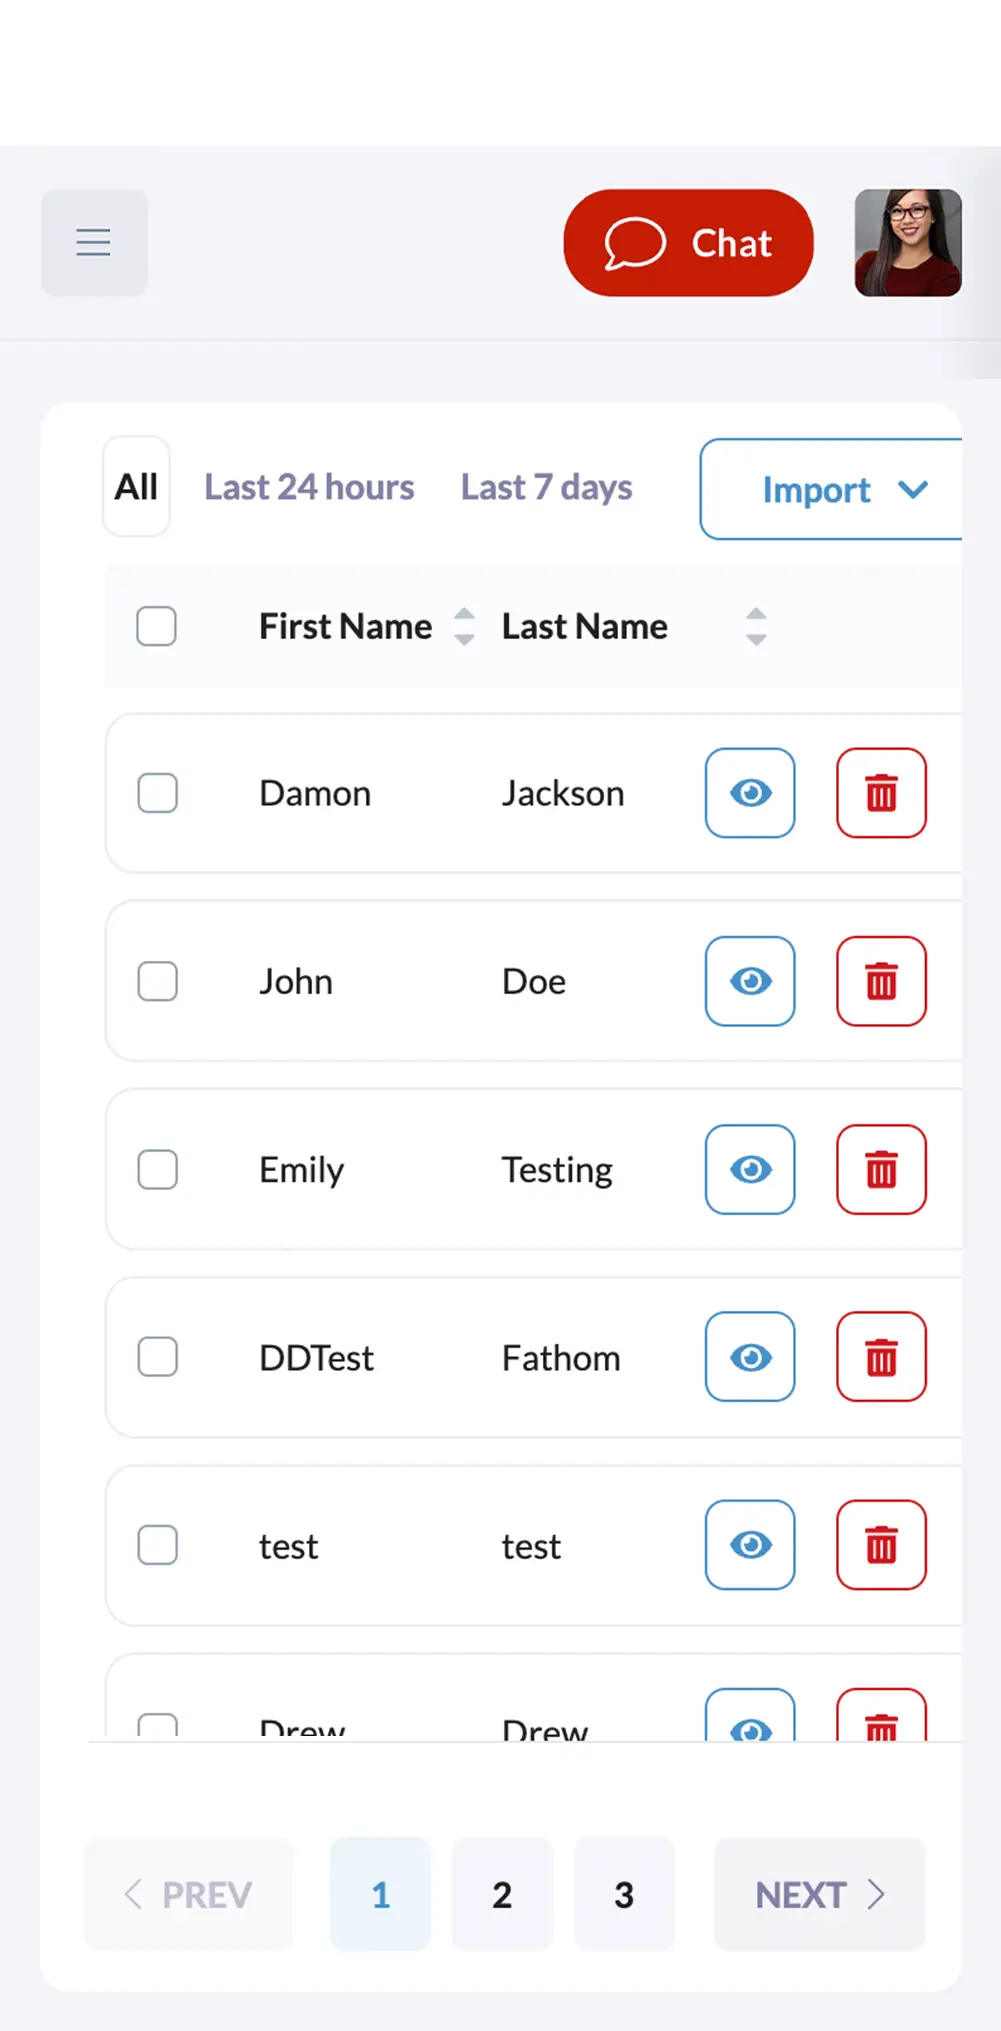The width and height of the screenshot is (1001, 2031).
Task: Select all rows with header checkbox
Action: click(x=157, y=626)
